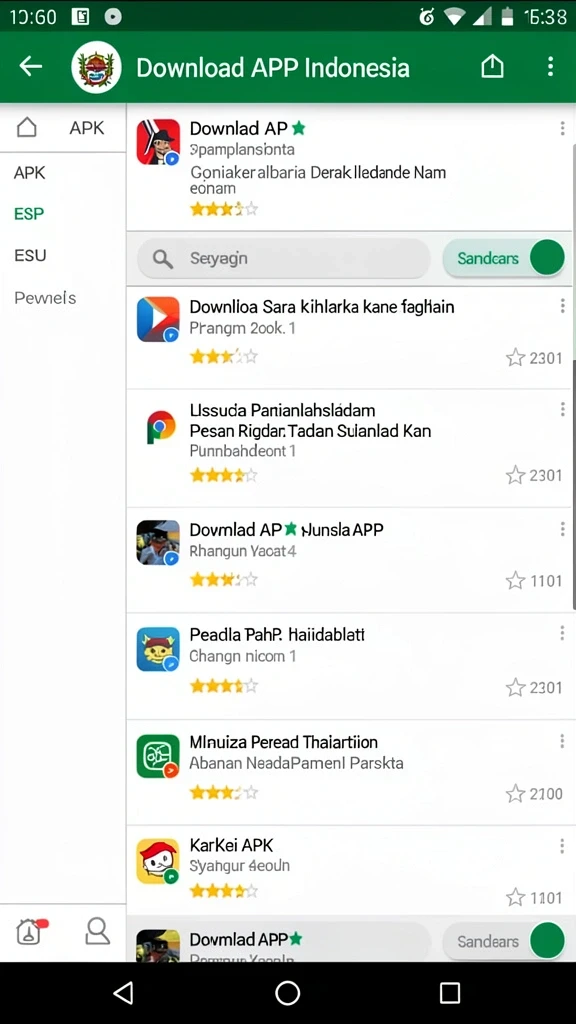576x1024 pixels.
Task: Tap the home icon in sidebar
Action: coord(26,127)
